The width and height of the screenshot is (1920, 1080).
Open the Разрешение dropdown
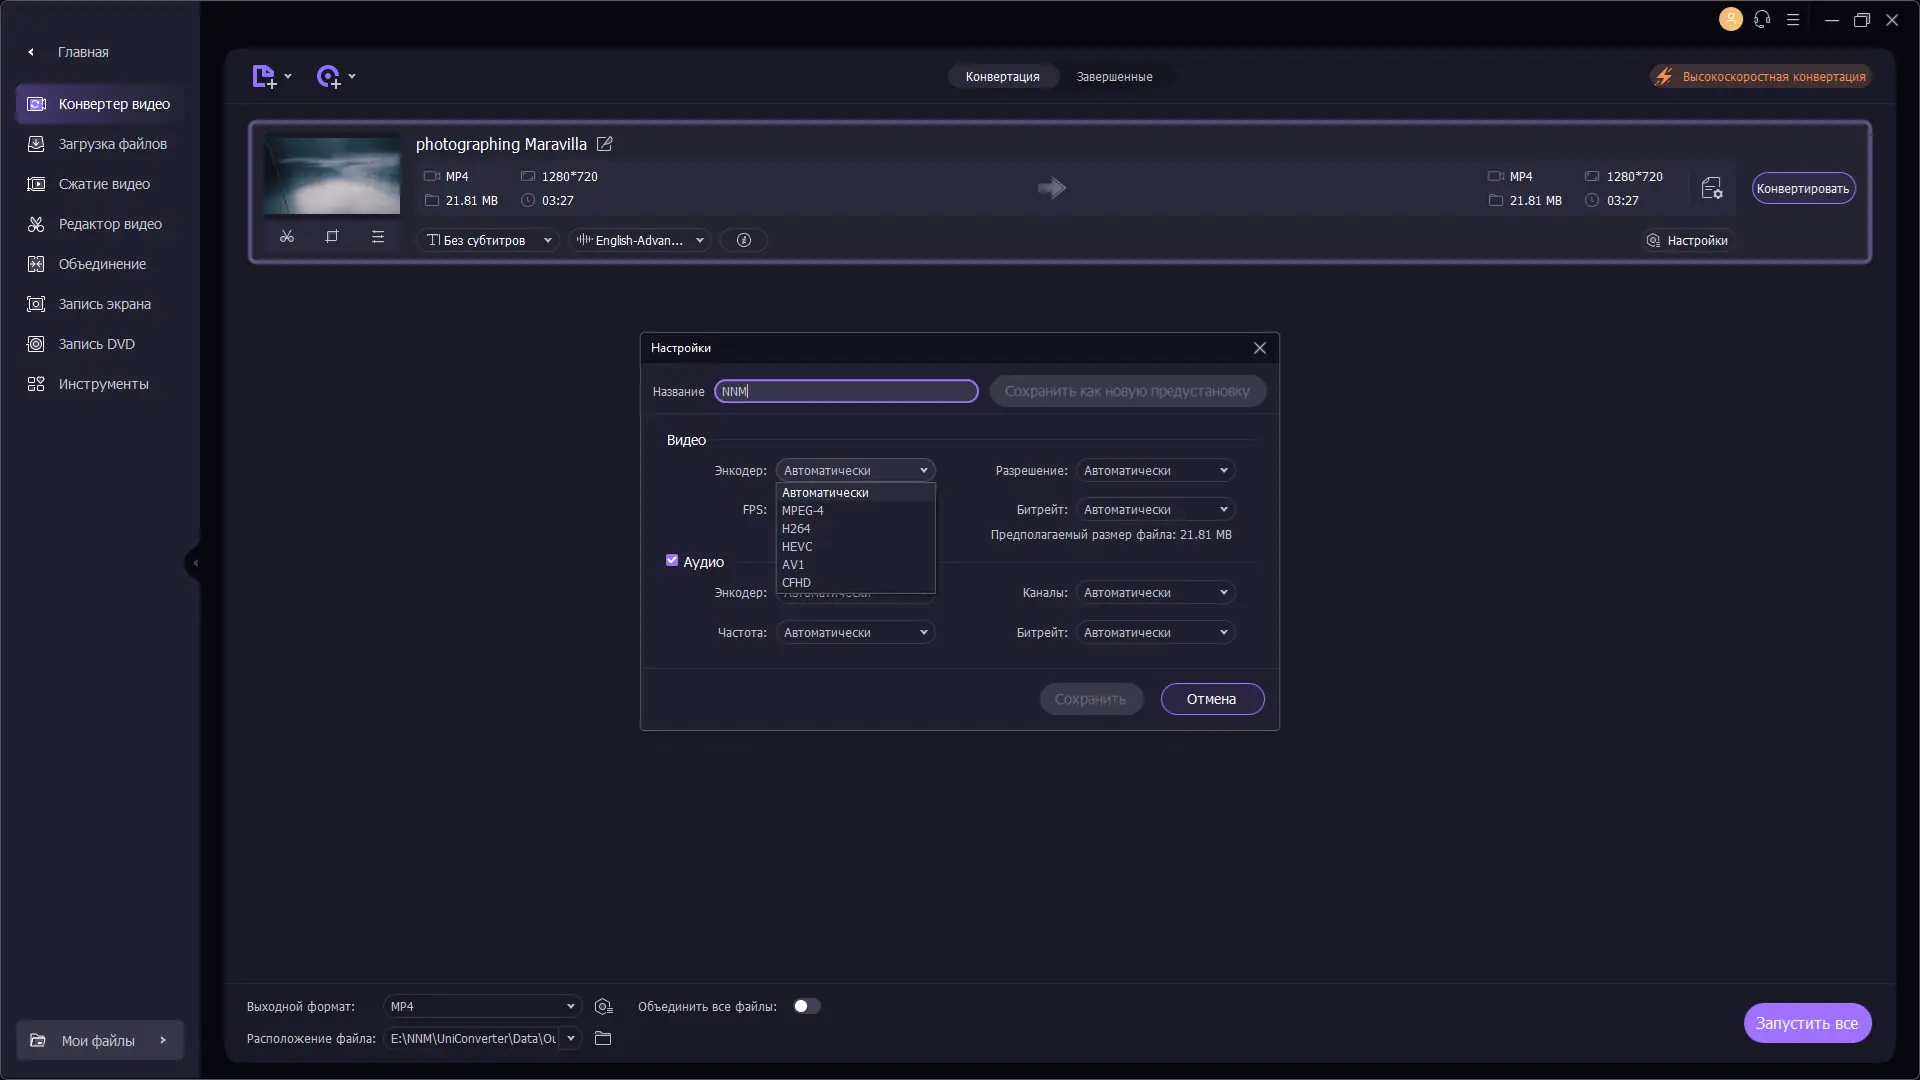(1155, 471)
